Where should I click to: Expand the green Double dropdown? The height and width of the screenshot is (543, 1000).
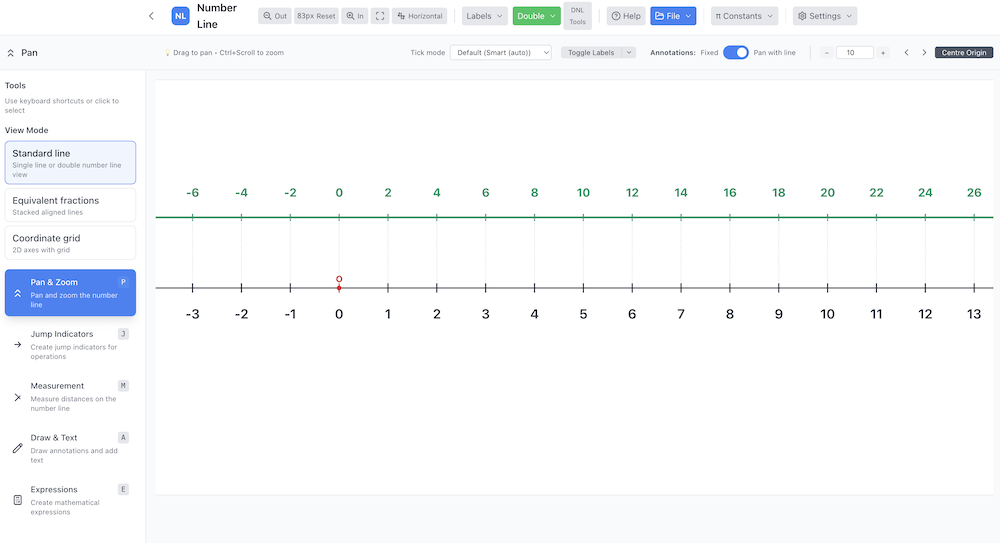pos(536,16)
